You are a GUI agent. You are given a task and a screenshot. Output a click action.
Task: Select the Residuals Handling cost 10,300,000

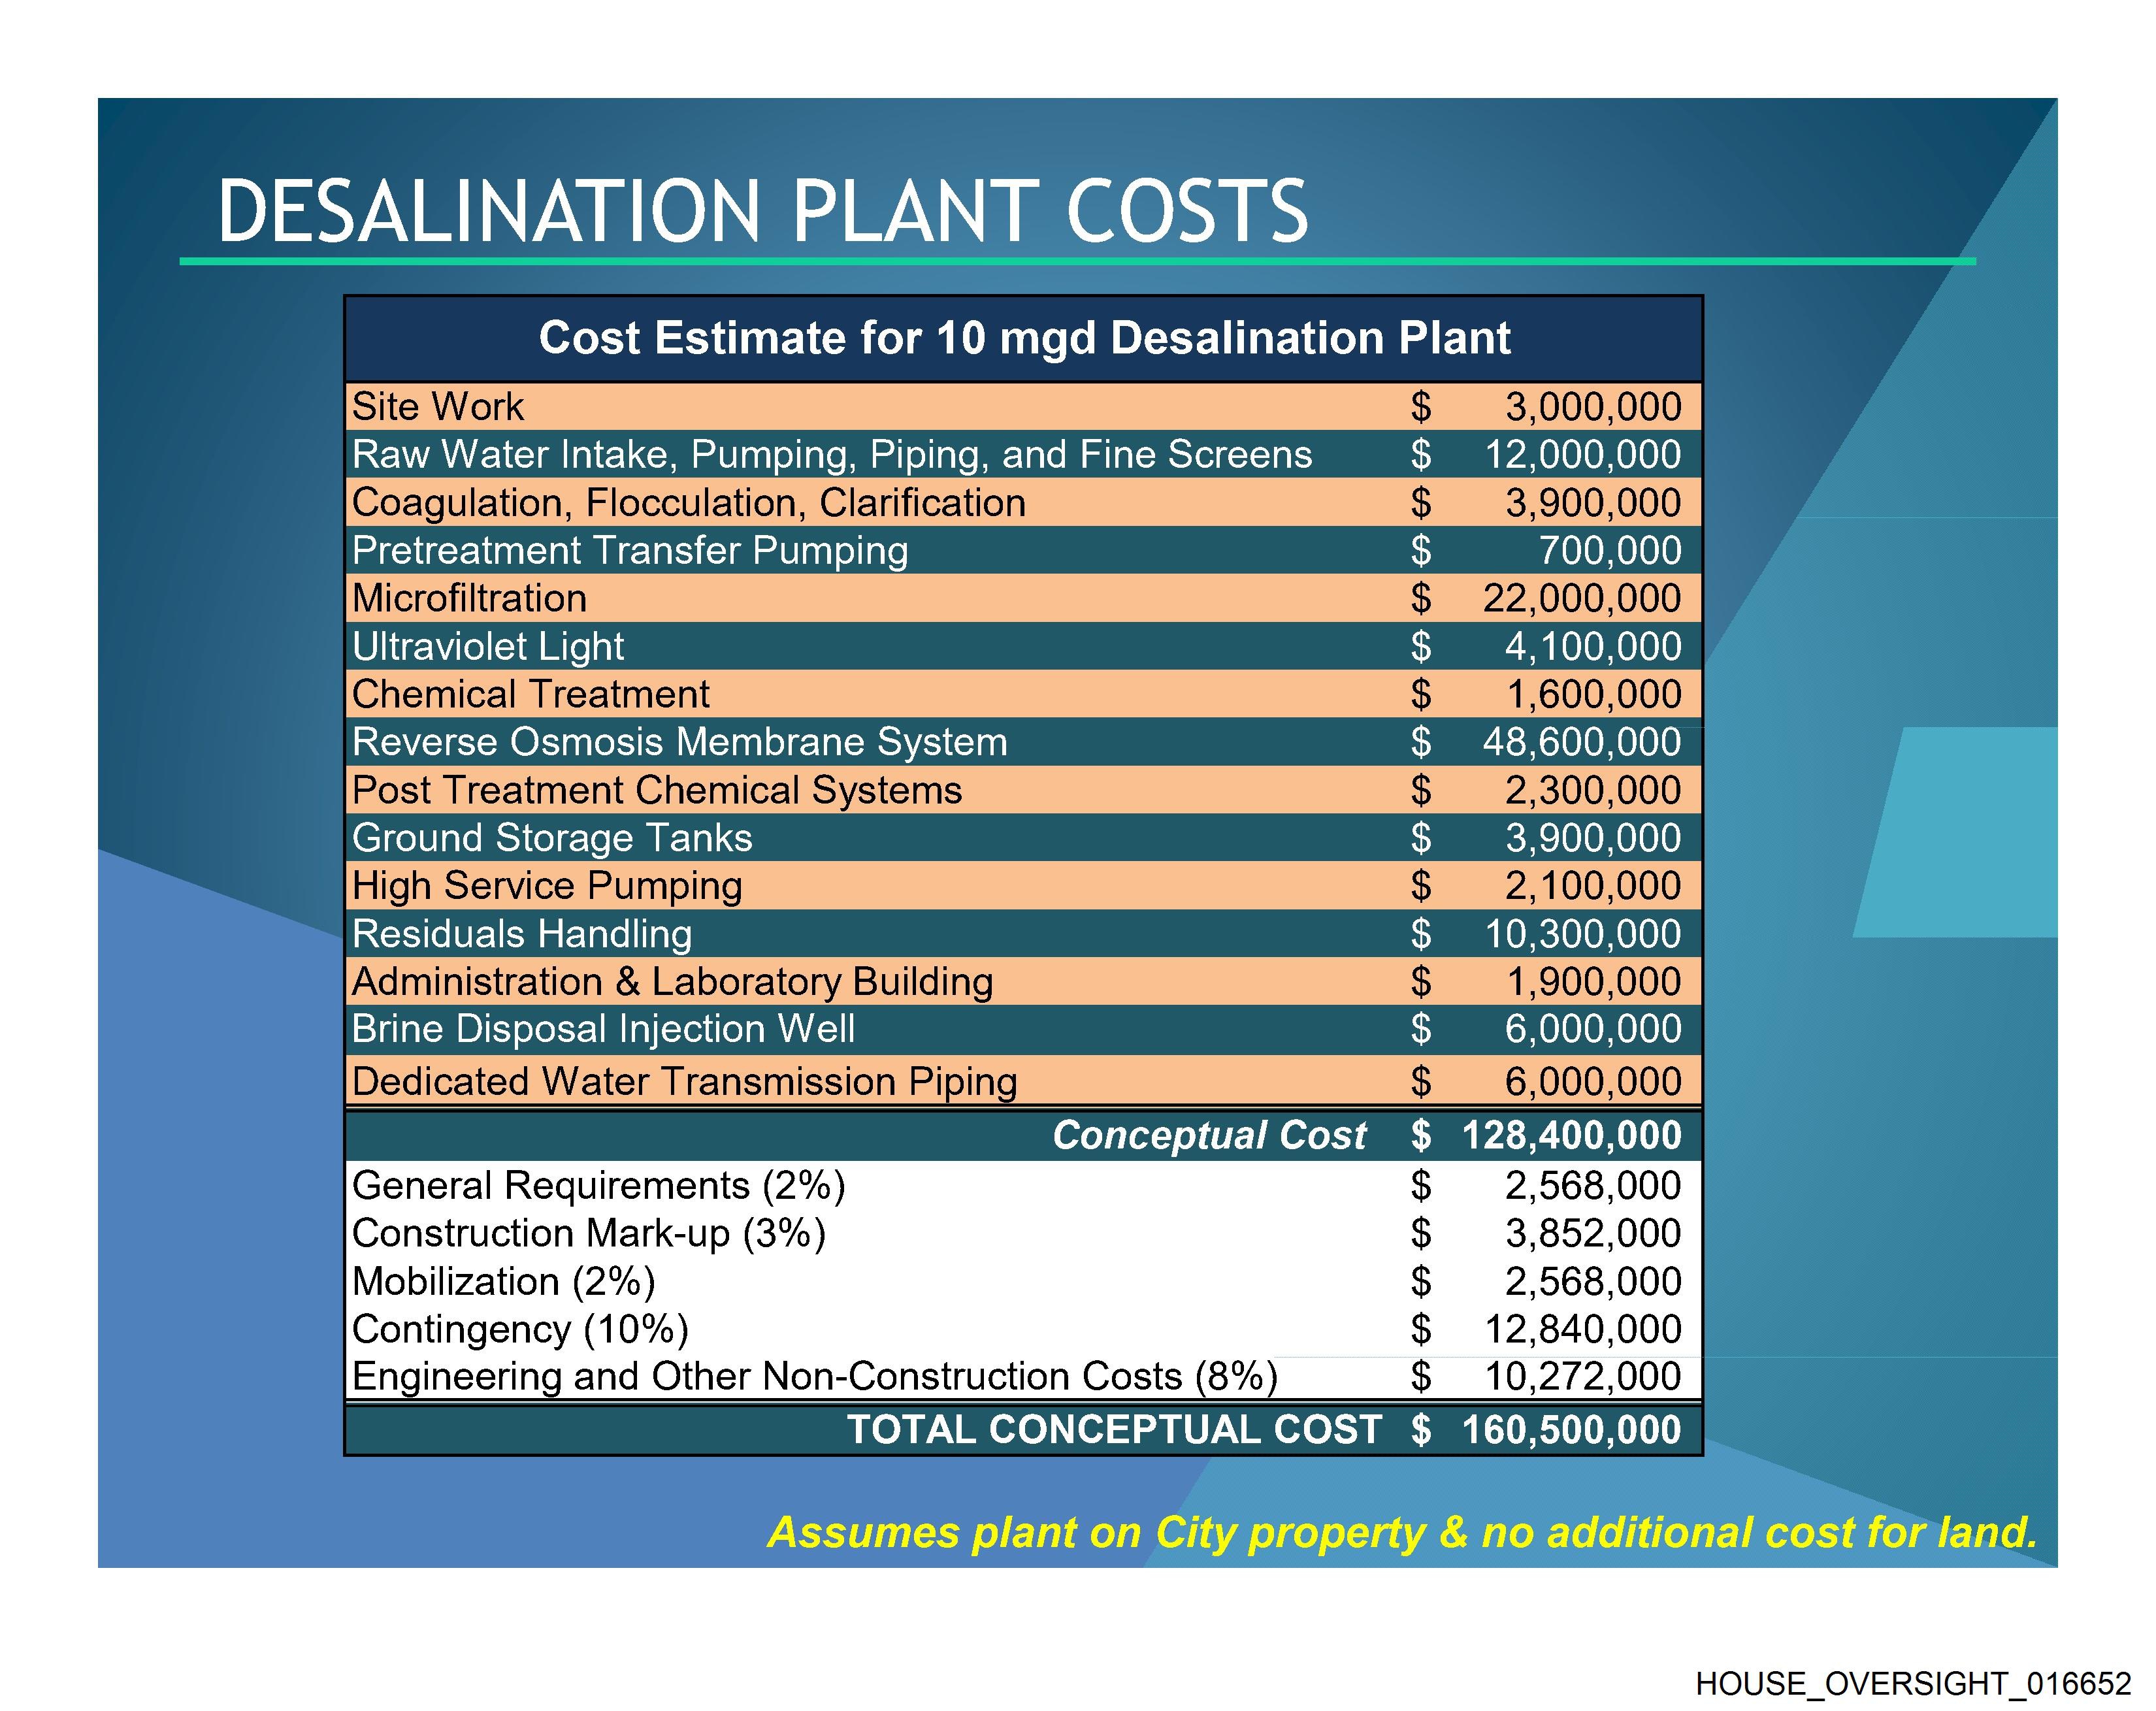1582,934
